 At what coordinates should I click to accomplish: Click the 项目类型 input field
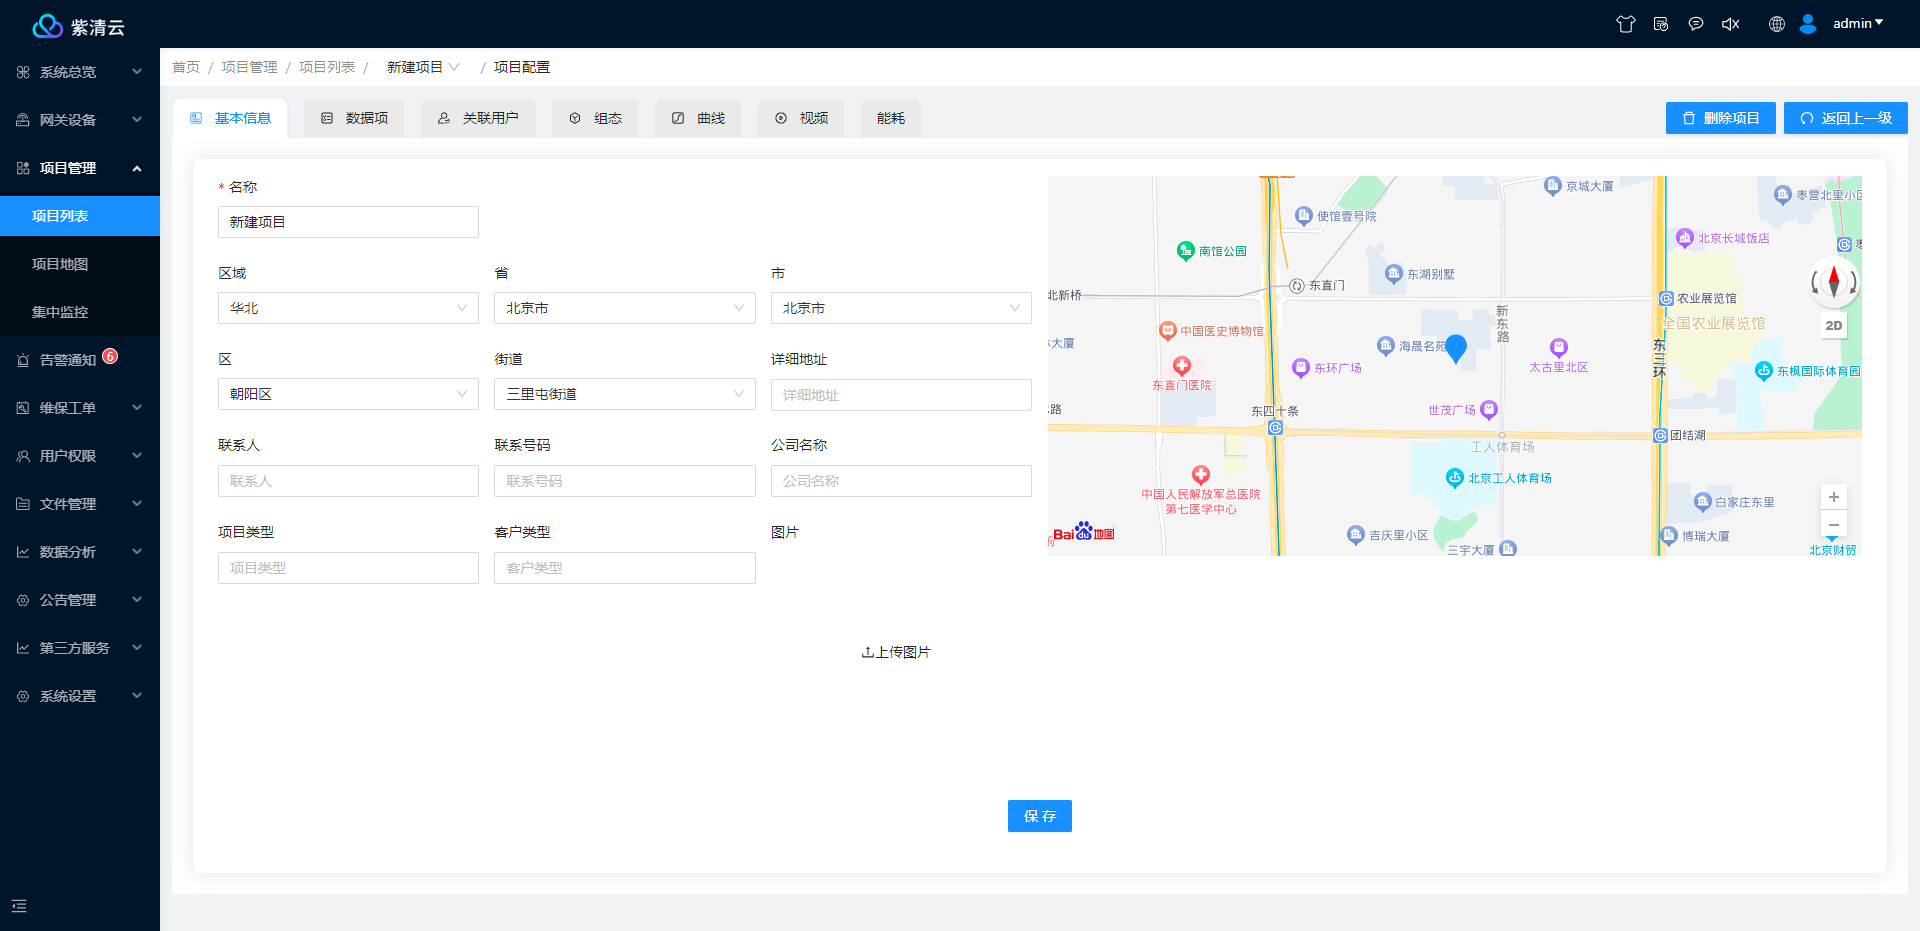(x=348, y=568)
